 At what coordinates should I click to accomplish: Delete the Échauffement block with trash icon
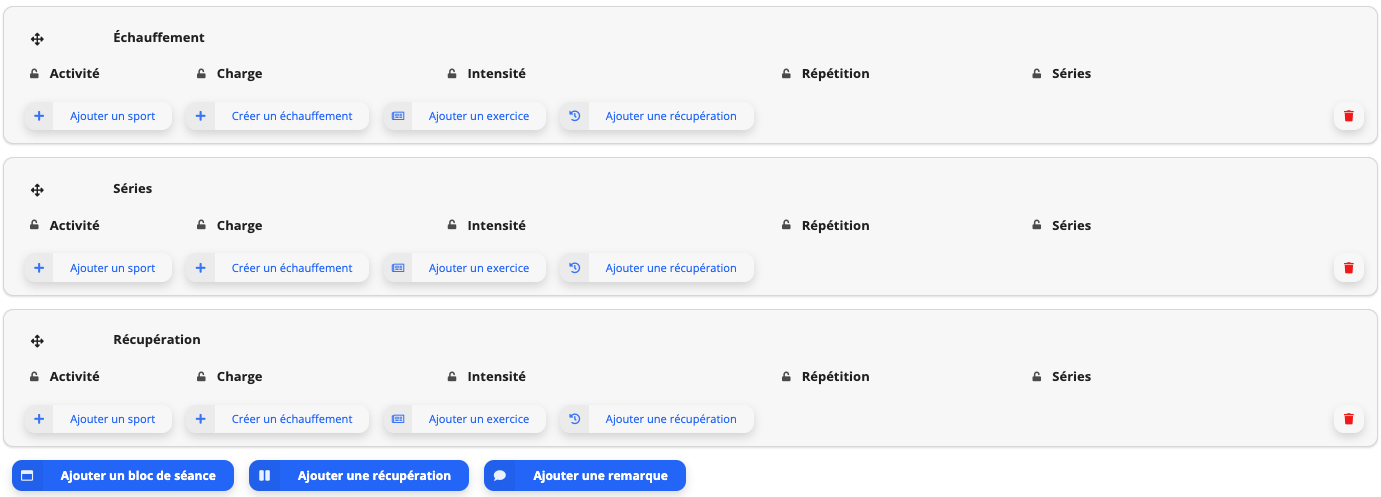pyautogui.click(x=1348, y=116)
